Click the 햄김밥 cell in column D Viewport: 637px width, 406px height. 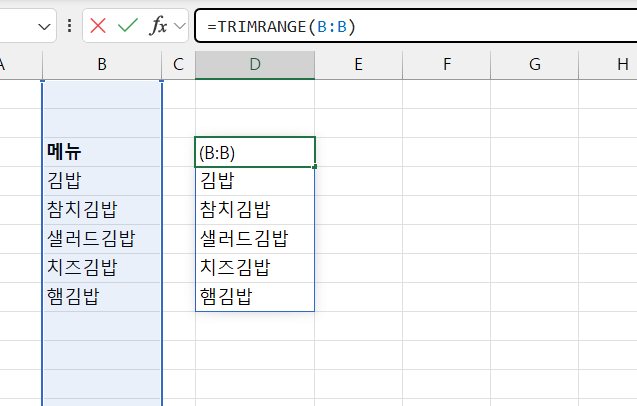pyautogui.click(x=255, y=297)
